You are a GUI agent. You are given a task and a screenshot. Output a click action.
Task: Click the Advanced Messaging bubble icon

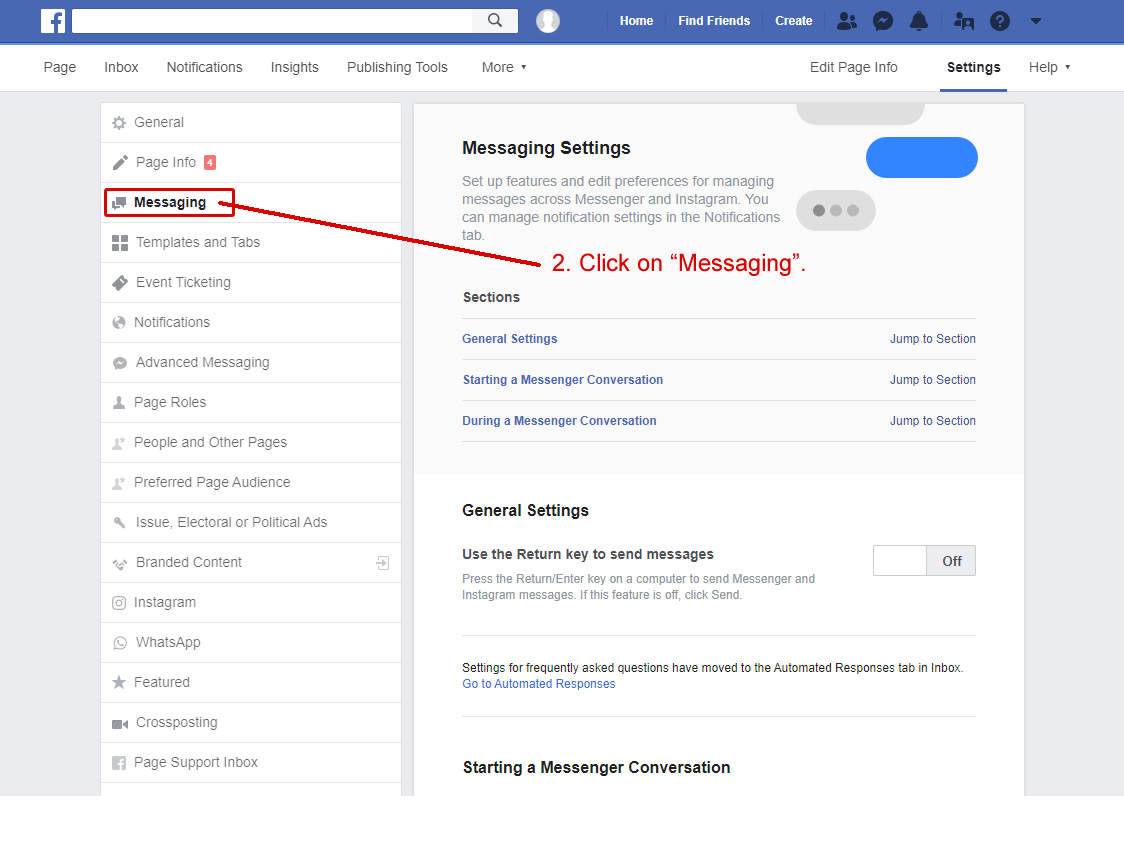pos(120,363)
